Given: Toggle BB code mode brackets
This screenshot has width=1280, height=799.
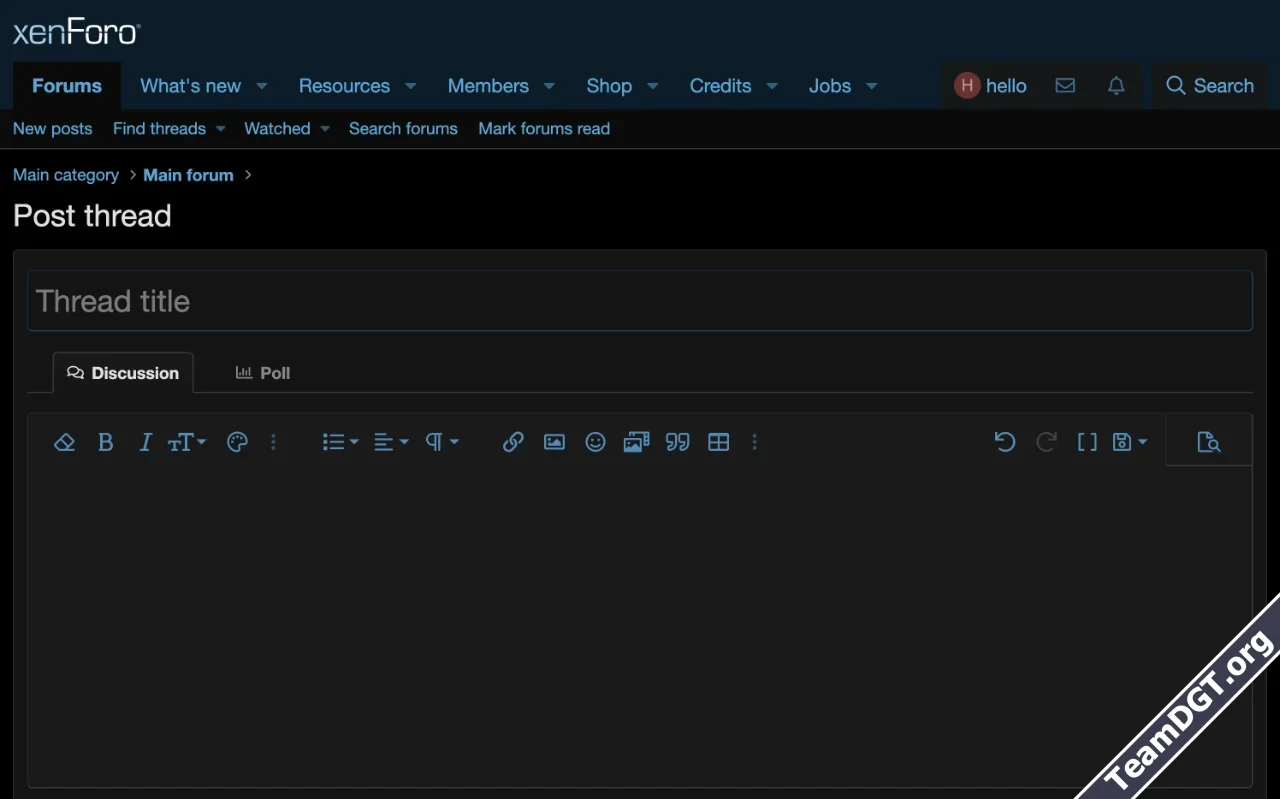Looking at the screenshot, I should (1087, 442).
